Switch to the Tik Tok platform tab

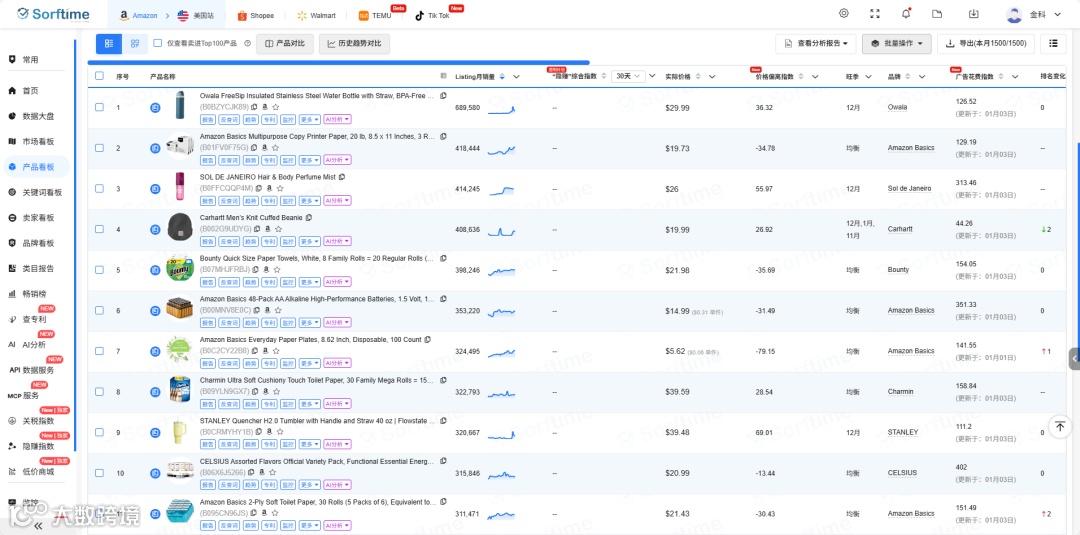(432, 15)
